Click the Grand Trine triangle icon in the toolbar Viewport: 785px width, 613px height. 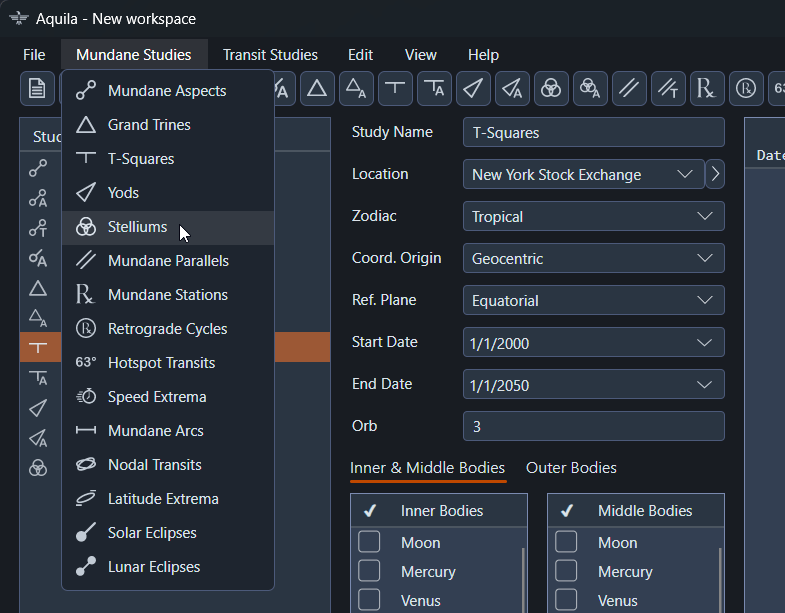click(x=317, y=89)
